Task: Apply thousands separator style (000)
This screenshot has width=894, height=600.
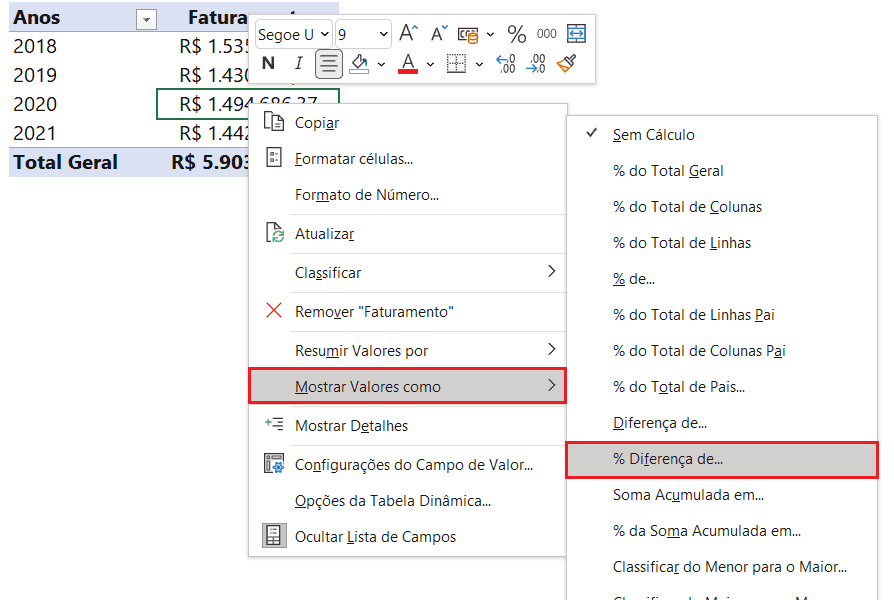Action: coord(546,34)
